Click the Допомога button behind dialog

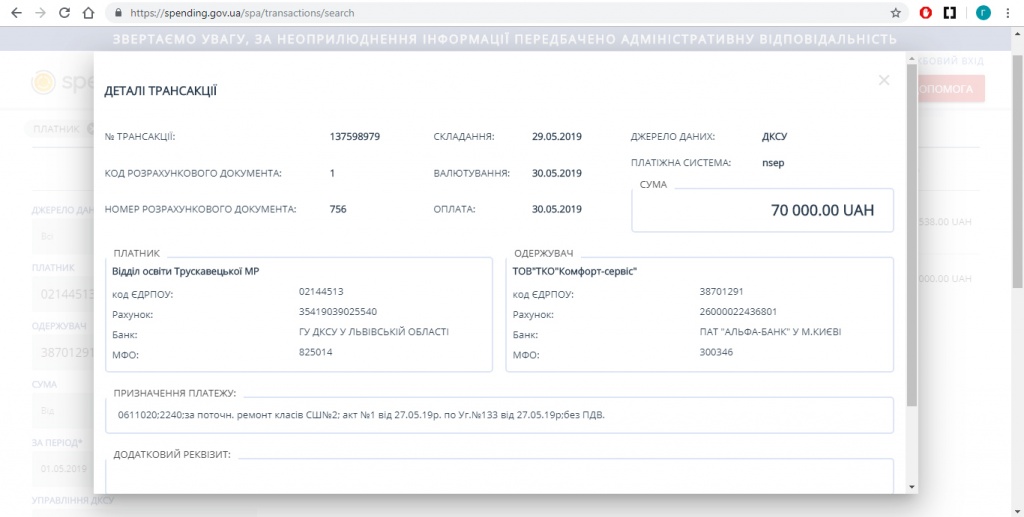click(x=951, y=89)
